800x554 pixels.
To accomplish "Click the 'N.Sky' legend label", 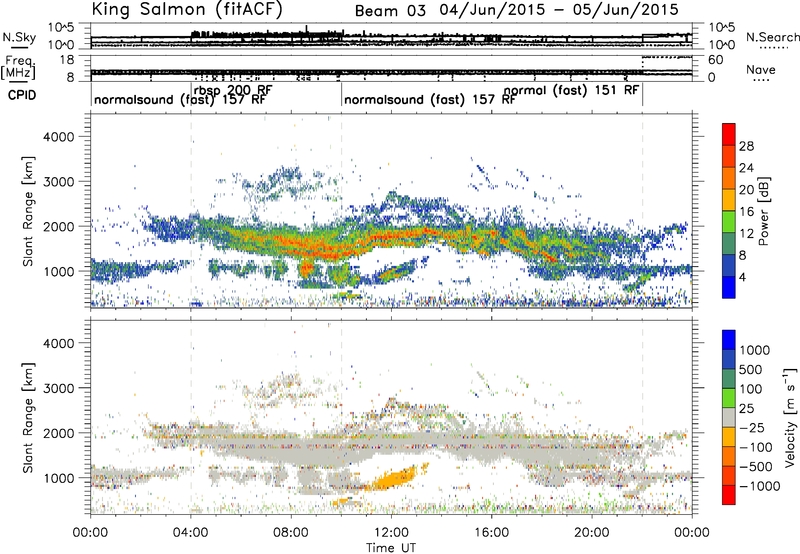I will (x=19, y=37).
